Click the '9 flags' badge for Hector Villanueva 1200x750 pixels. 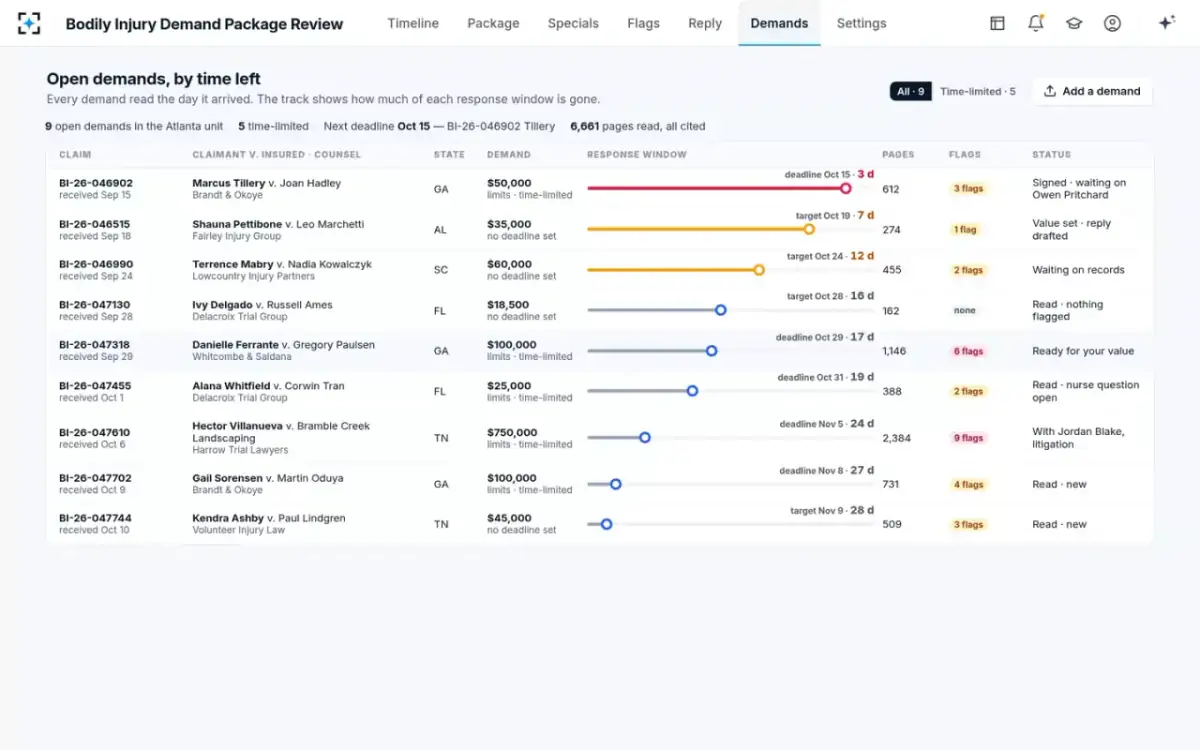pyautogui.click(x=968, y=438)
